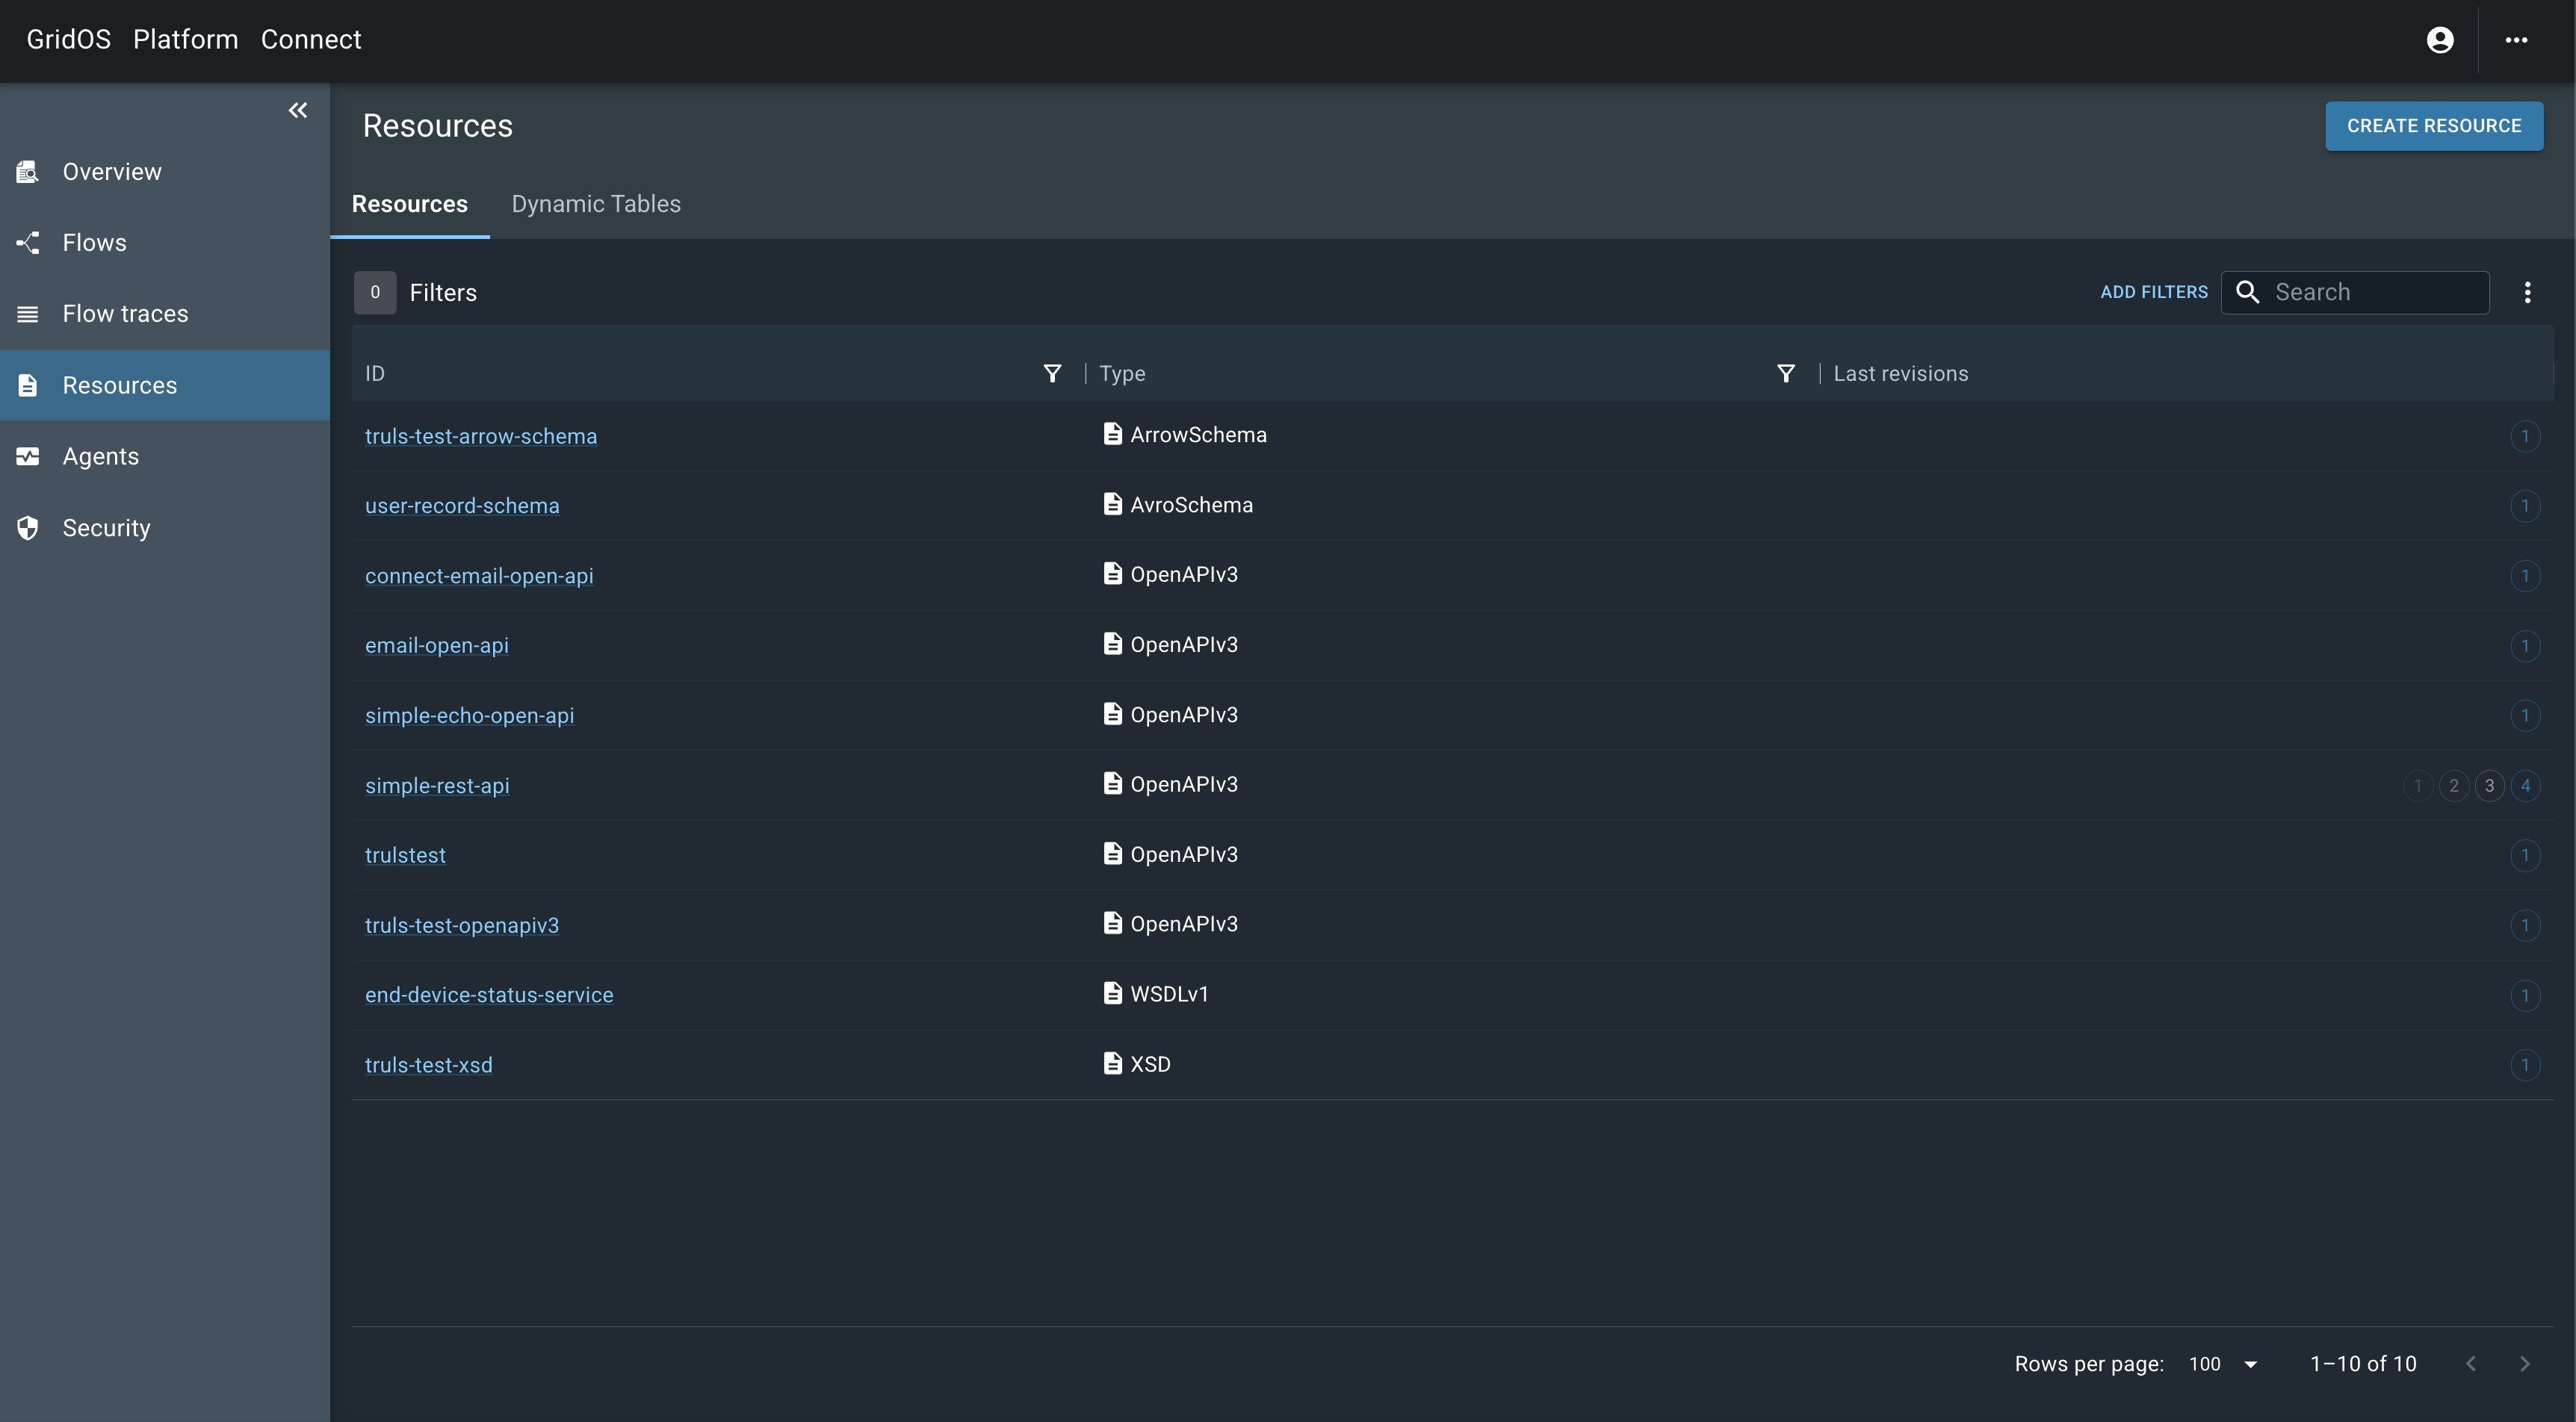Open Flows in the sidebar
The width and height of the screenshot is (2576, 1422).
pos(165,243)
